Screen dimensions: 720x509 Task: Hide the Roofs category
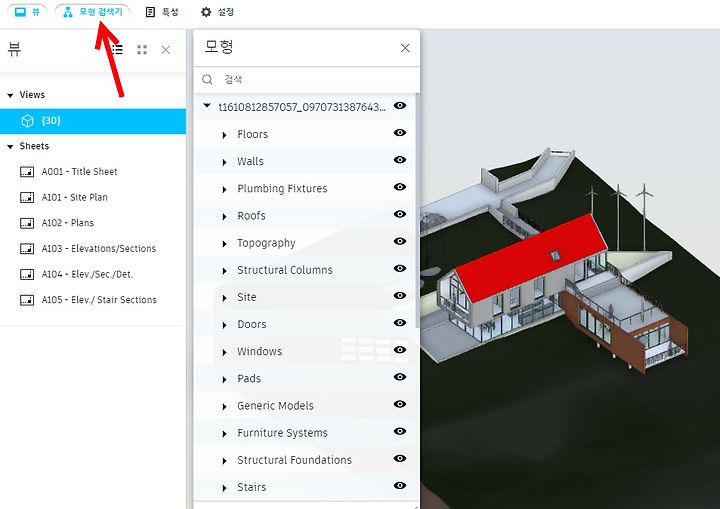pos(400,214)
